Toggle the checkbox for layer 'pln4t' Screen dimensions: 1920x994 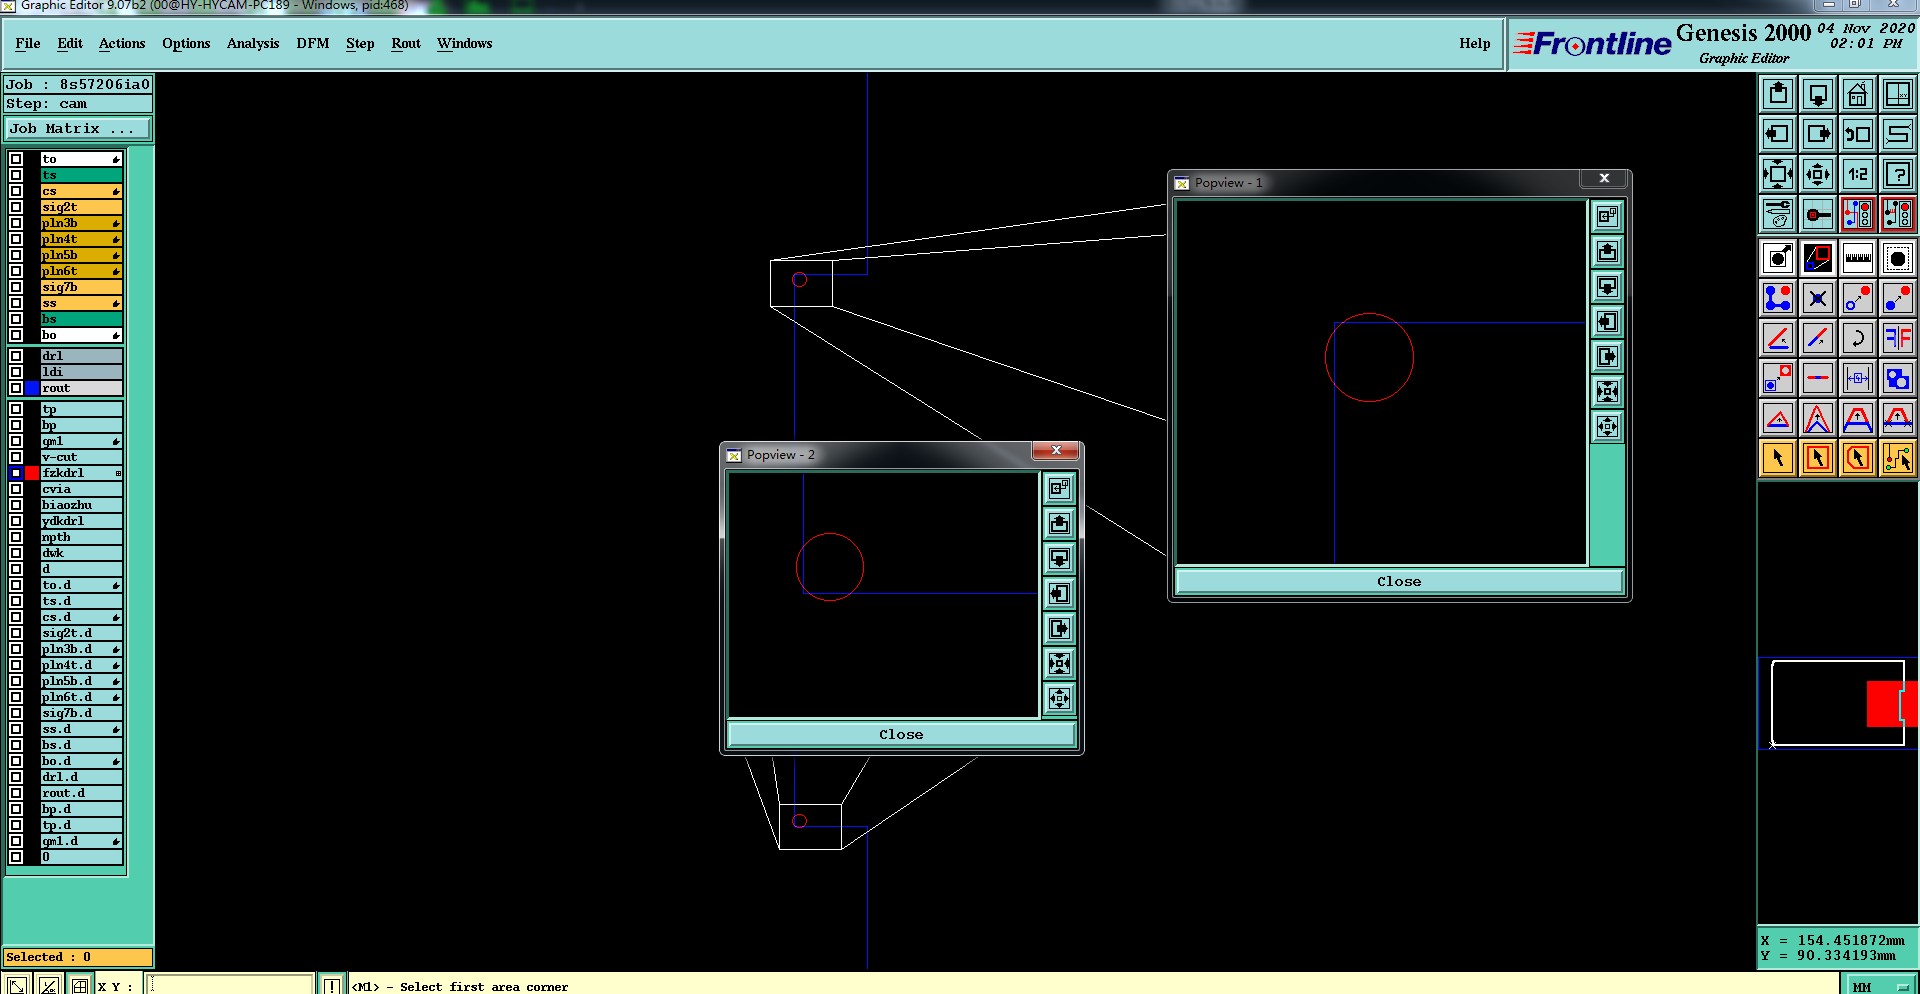(16, 239)
